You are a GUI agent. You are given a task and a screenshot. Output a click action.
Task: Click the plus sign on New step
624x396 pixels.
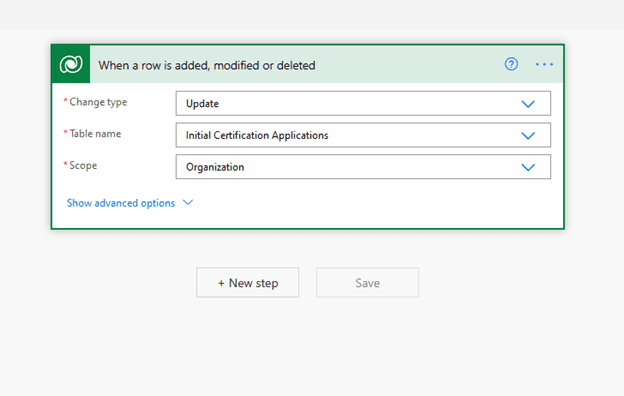click(221, 283)
